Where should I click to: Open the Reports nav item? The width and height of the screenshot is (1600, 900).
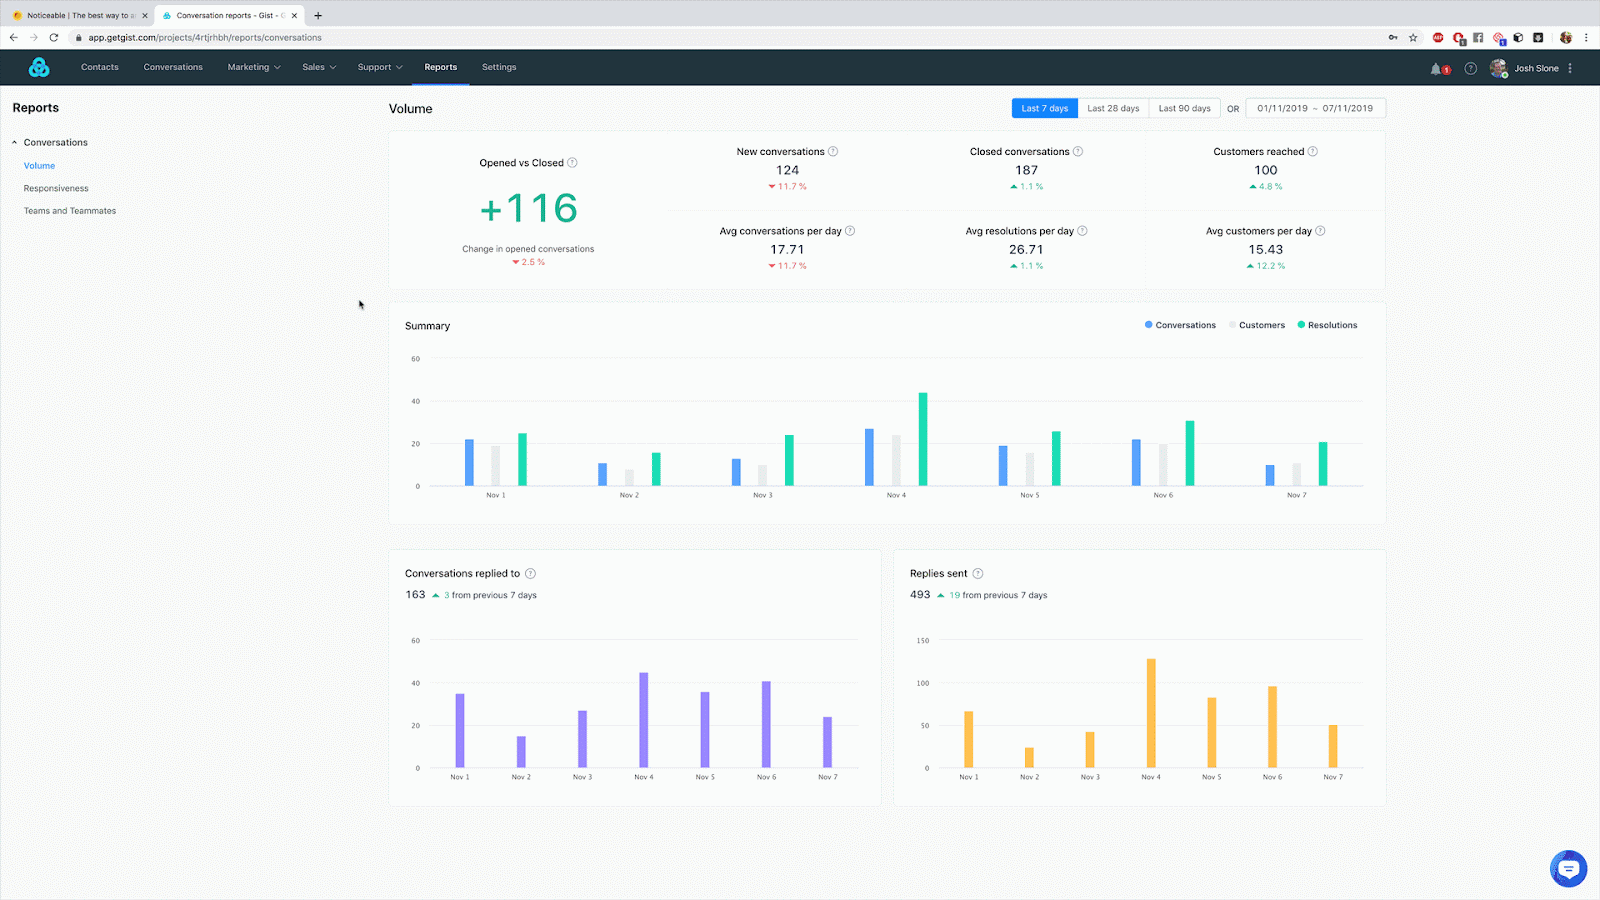pos(441,67)
